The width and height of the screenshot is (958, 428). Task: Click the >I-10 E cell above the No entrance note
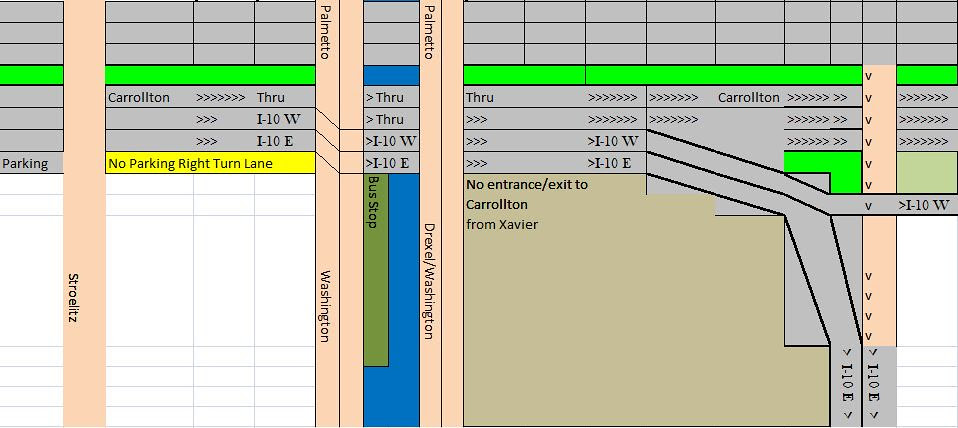(615, 163)
